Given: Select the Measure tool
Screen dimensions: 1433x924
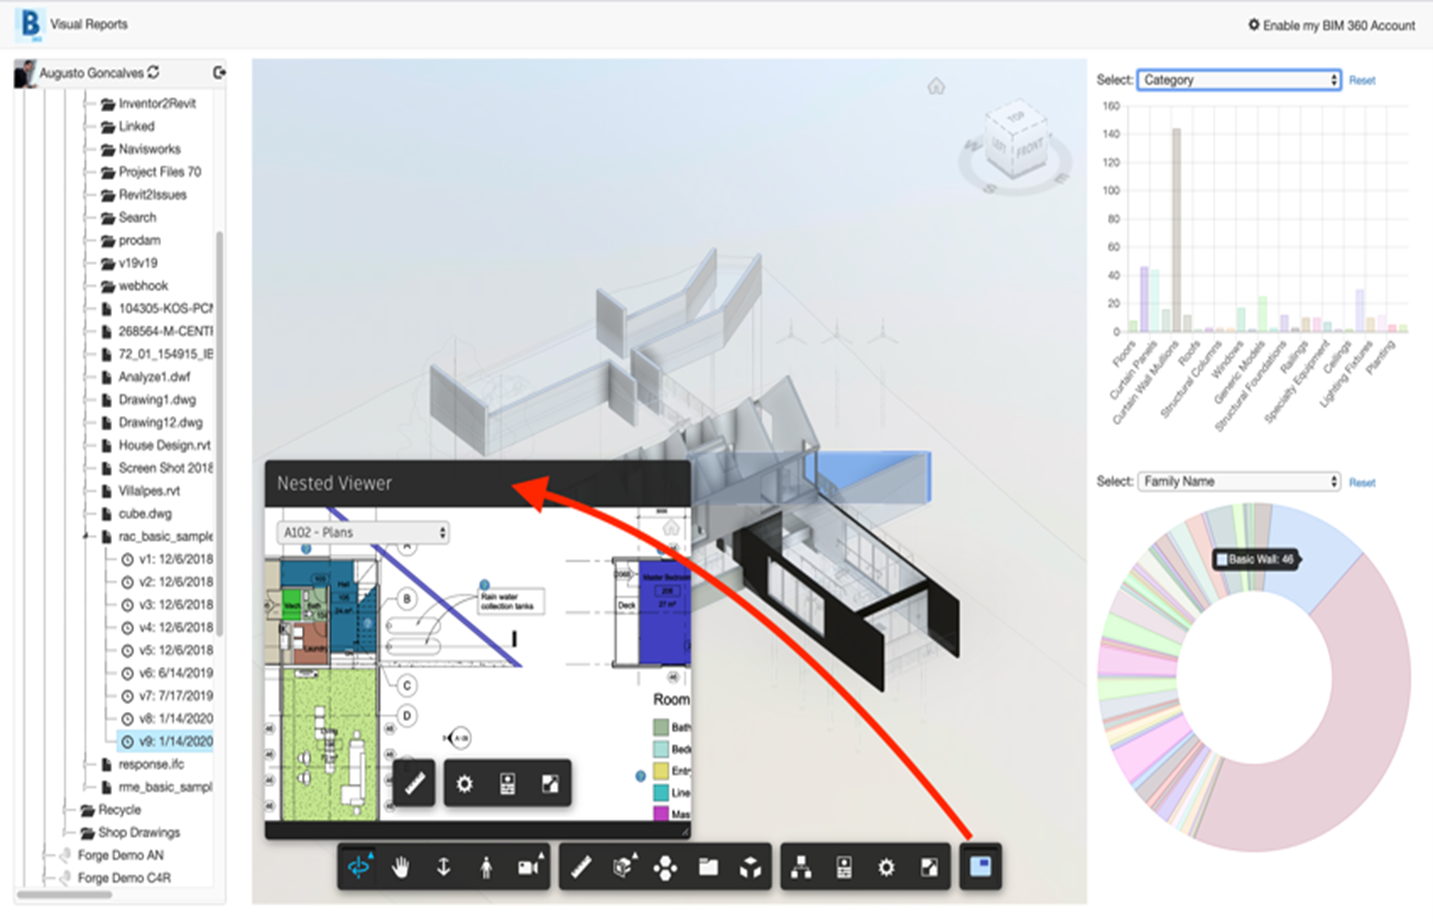Looking at the screenshot, I should pos(579,866).
